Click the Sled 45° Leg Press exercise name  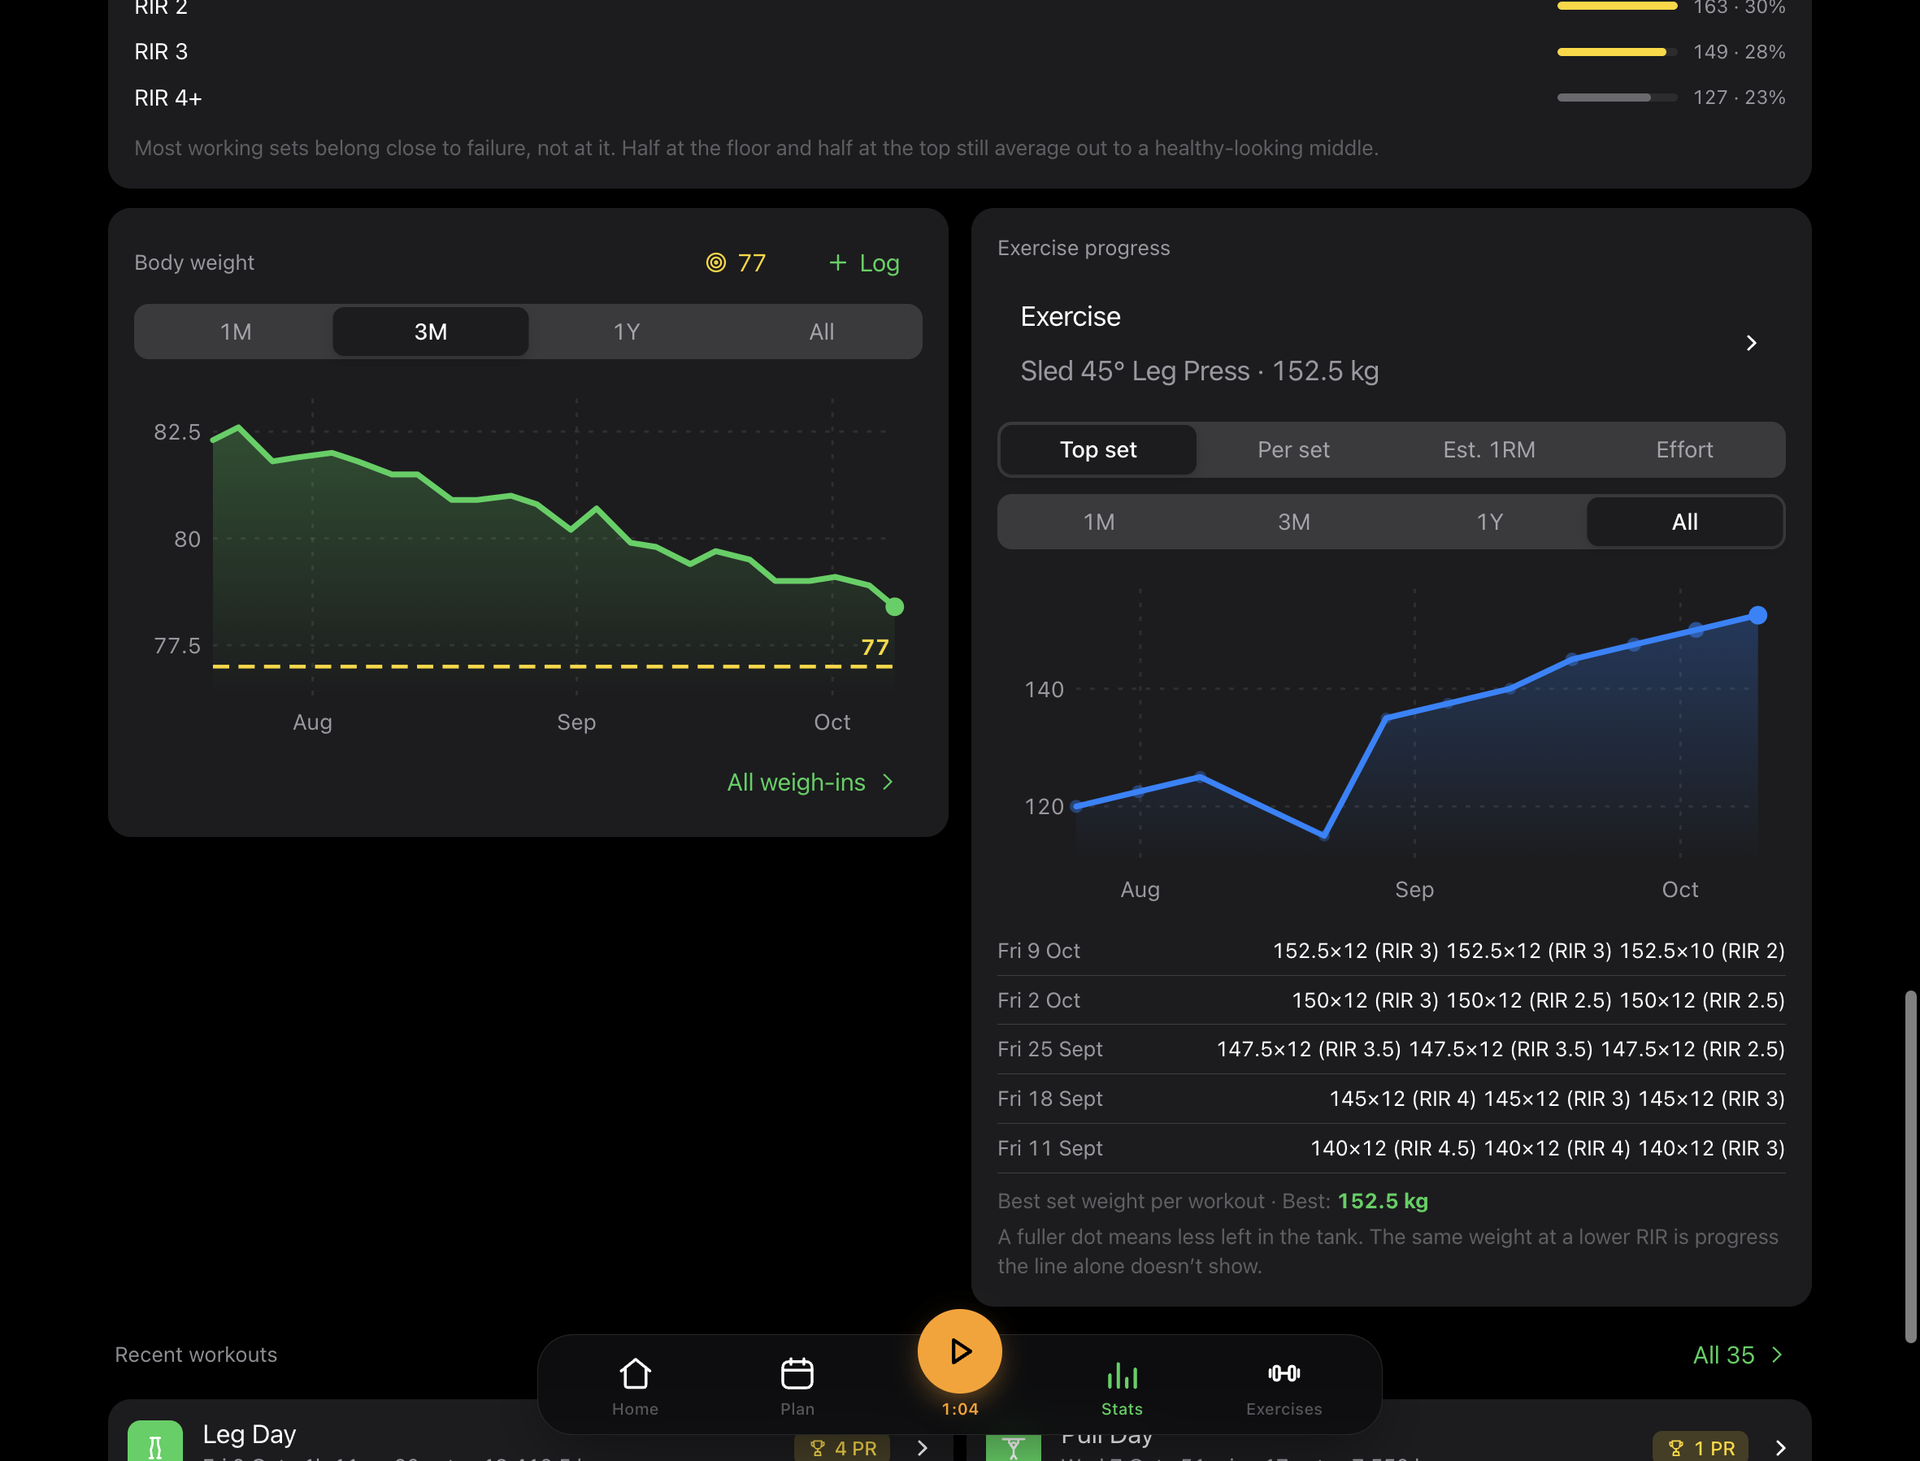(1135, 371)
